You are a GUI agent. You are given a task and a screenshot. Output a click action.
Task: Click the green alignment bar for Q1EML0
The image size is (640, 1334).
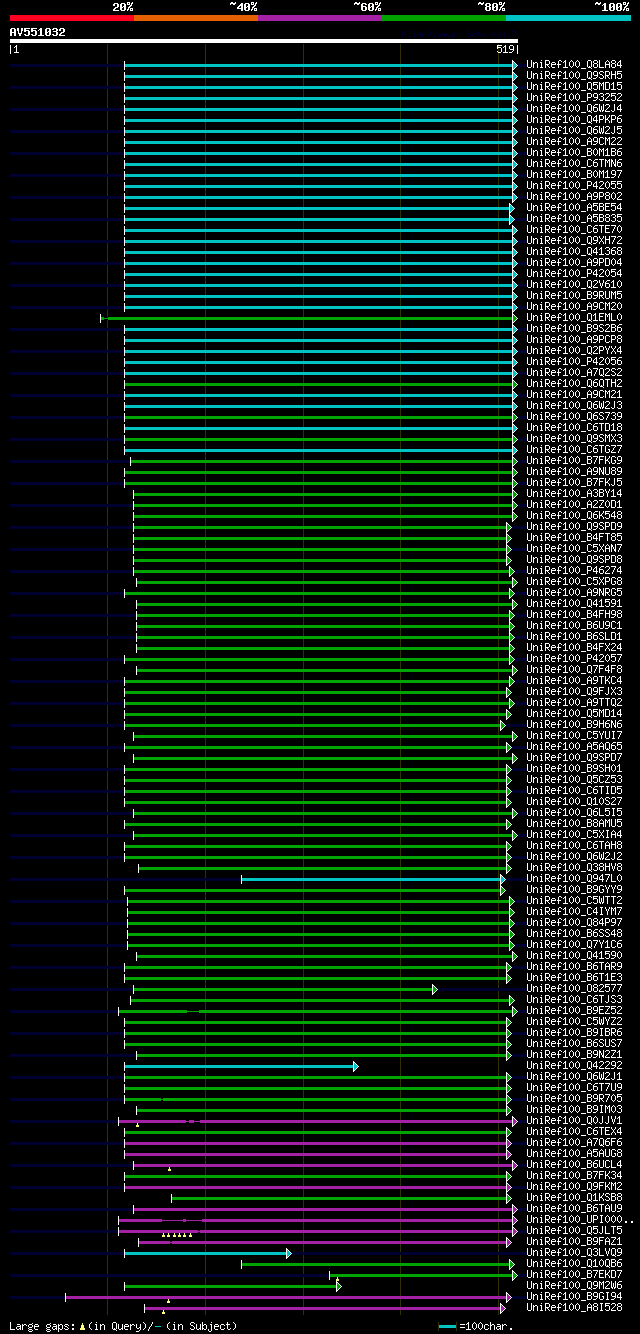coord(308,318)
